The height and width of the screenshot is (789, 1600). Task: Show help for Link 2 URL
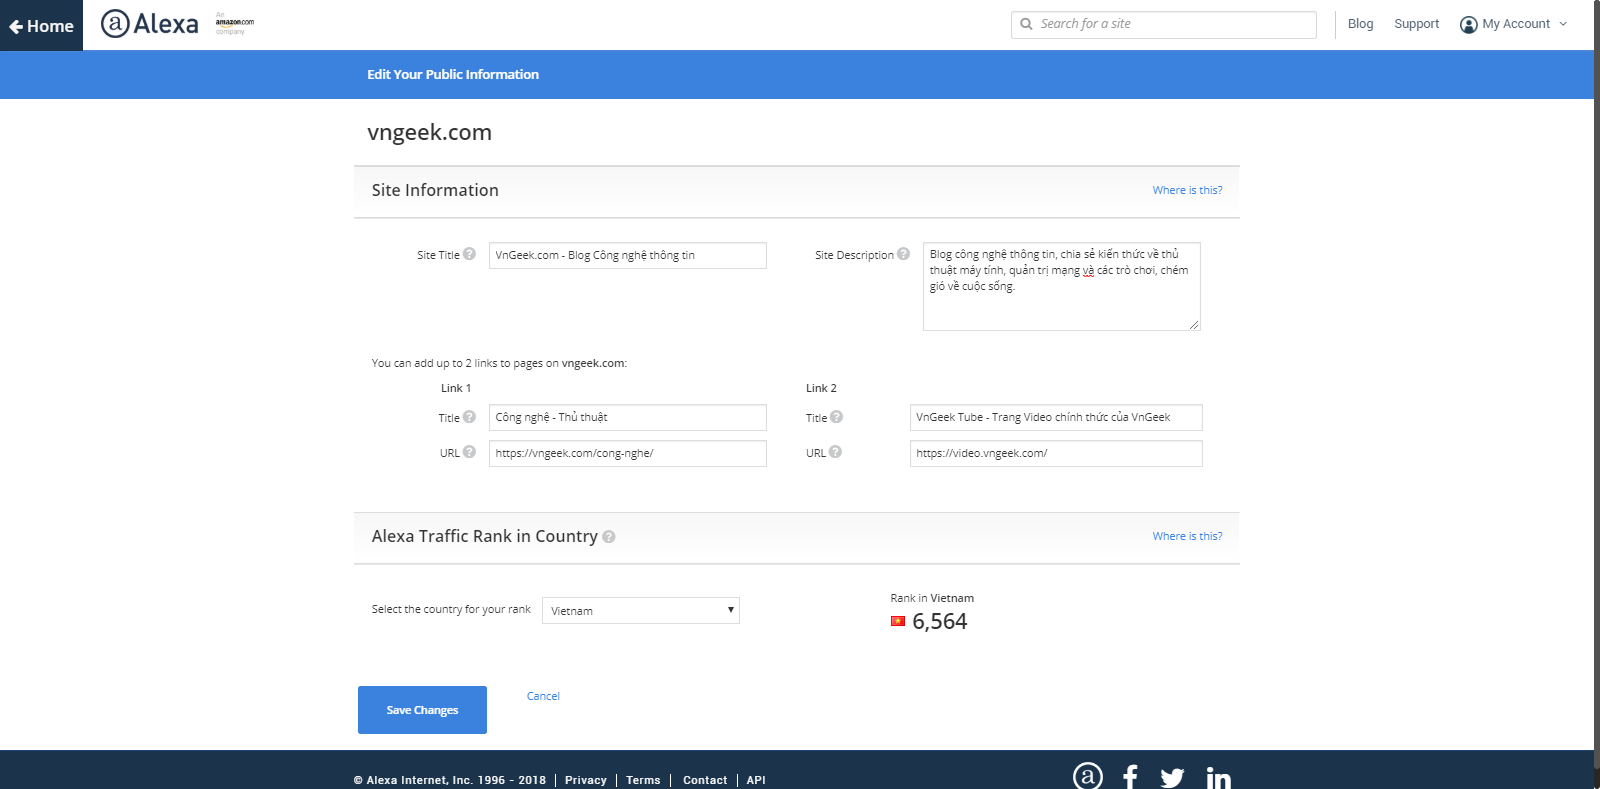[835, 452]
